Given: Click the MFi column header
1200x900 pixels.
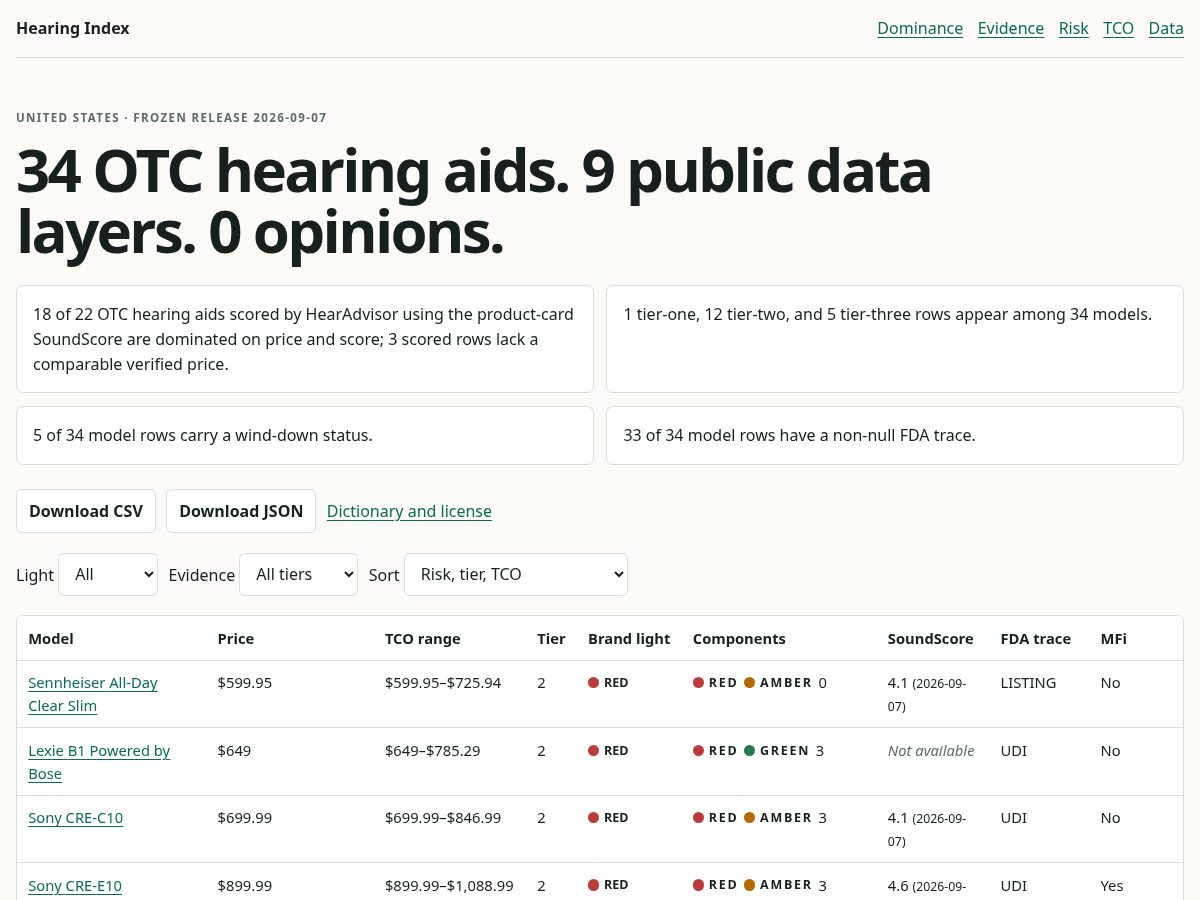Looking at the screenshot, I should 1114,639.
